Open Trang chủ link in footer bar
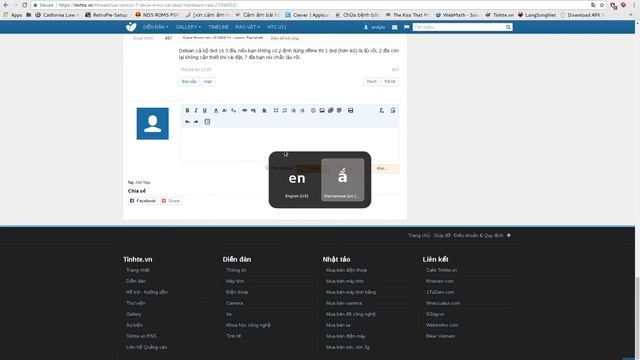Screen dimensions: 640x360 419,236
